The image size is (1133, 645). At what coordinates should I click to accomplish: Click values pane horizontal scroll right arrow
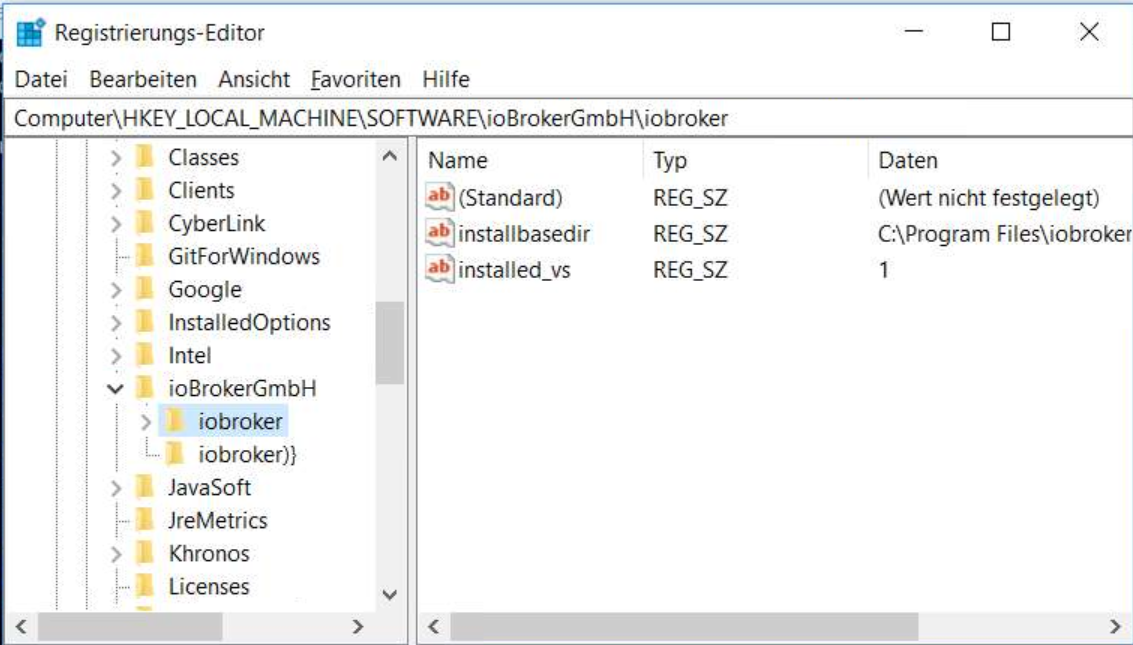(x=1116, y=626)
